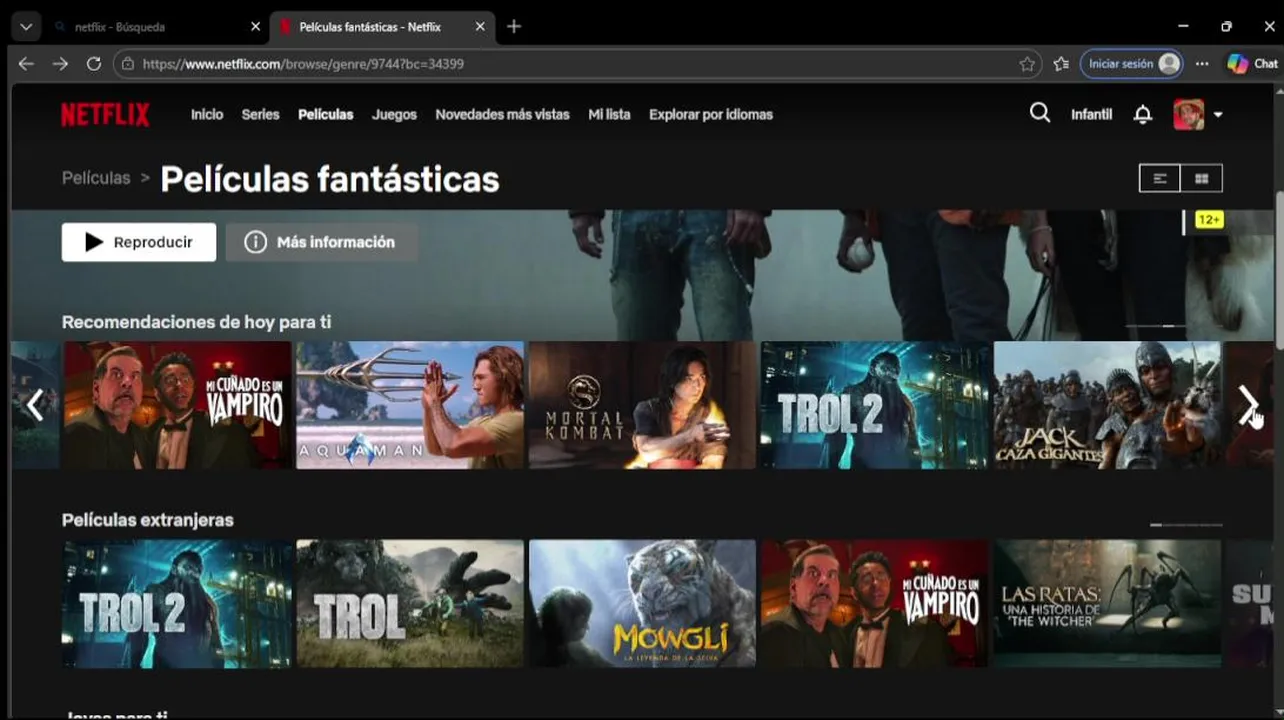1284x720 pixels.
Task: Open a new browser tab
Action: coord(514,27)
